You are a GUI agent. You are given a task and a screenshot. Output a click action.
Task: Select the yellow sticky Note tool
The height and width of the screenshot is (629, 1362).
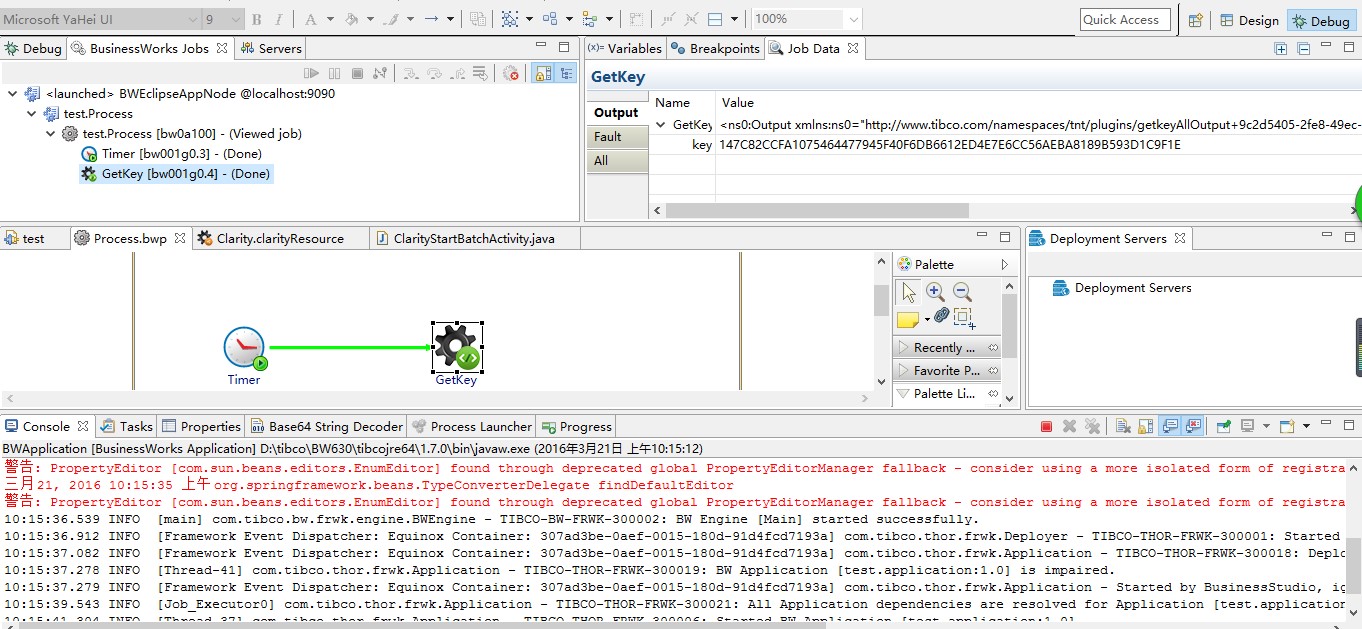click(x=907, y=320)
